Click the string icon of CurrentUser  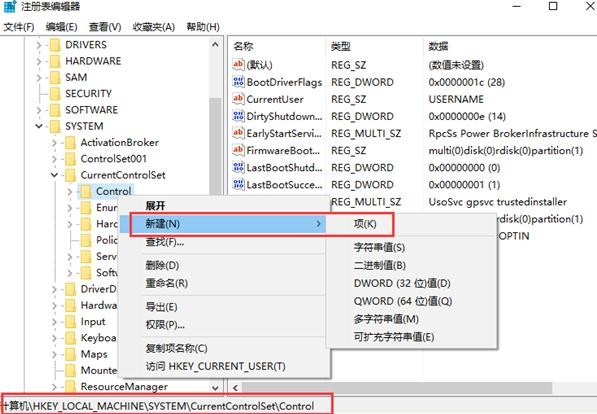pyautogui.click(x=238, y=99)
